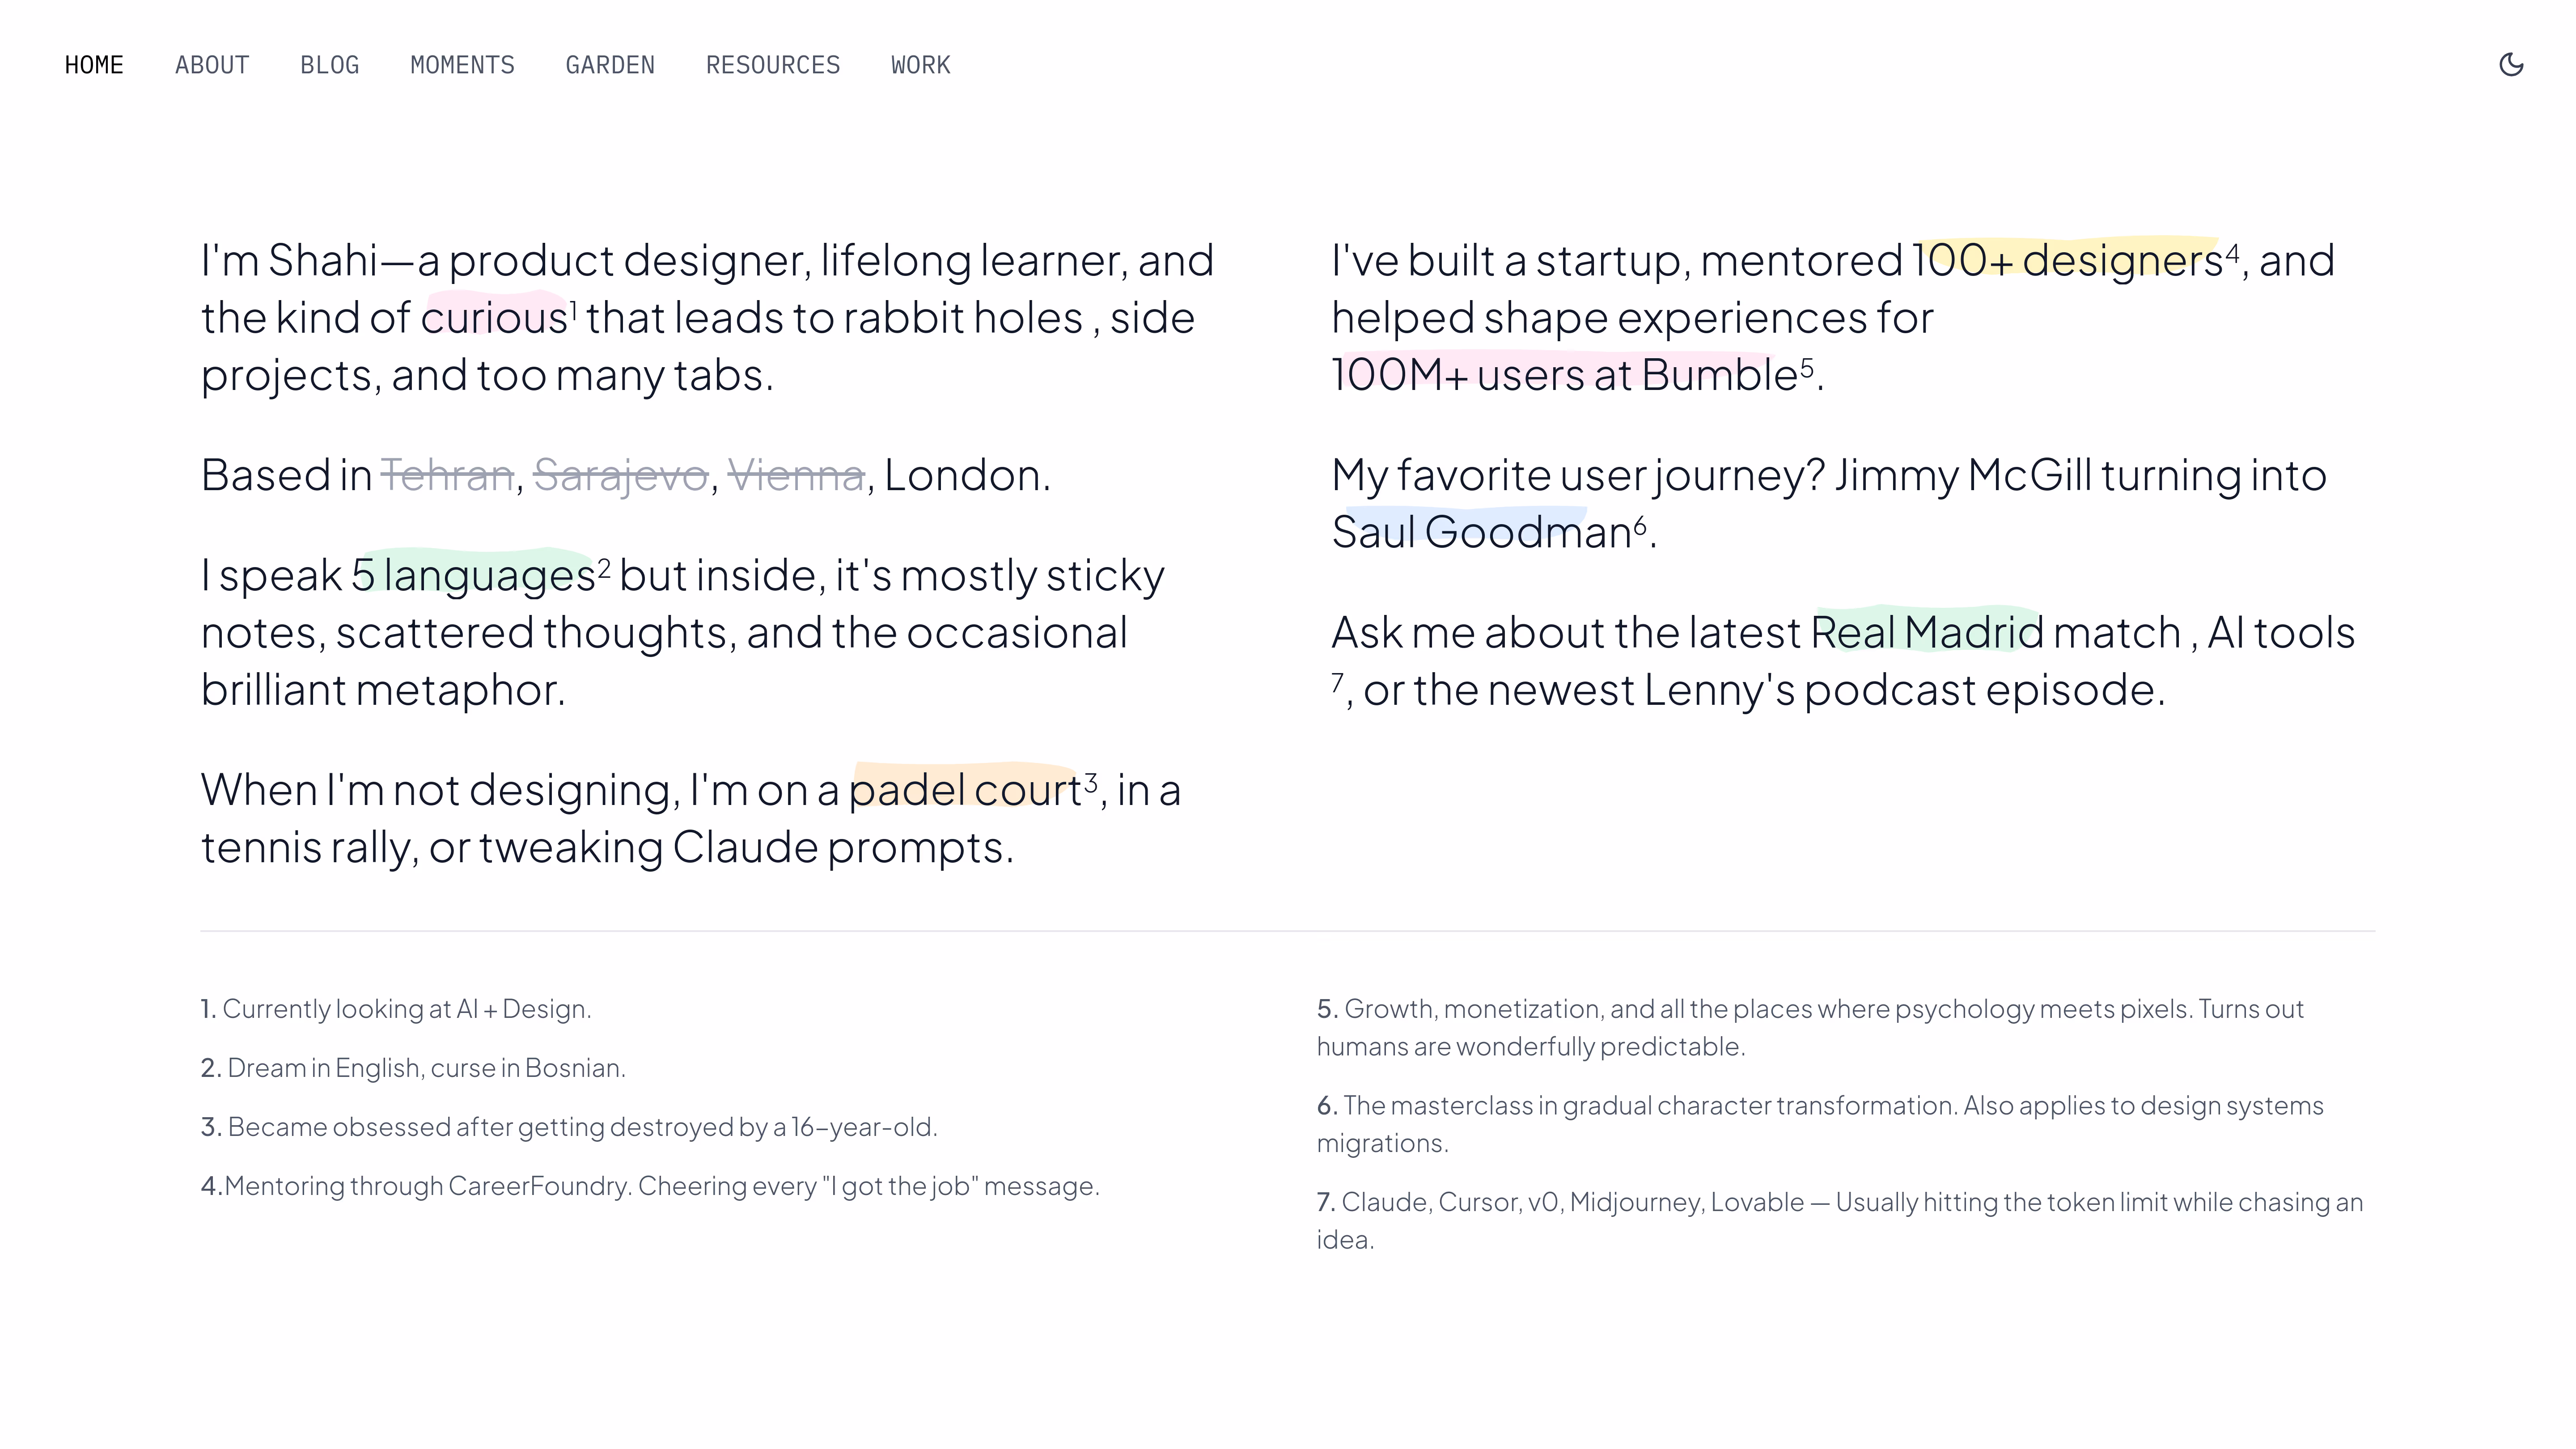Click the "5 languages" highlighted text

[x=473, y=575]
